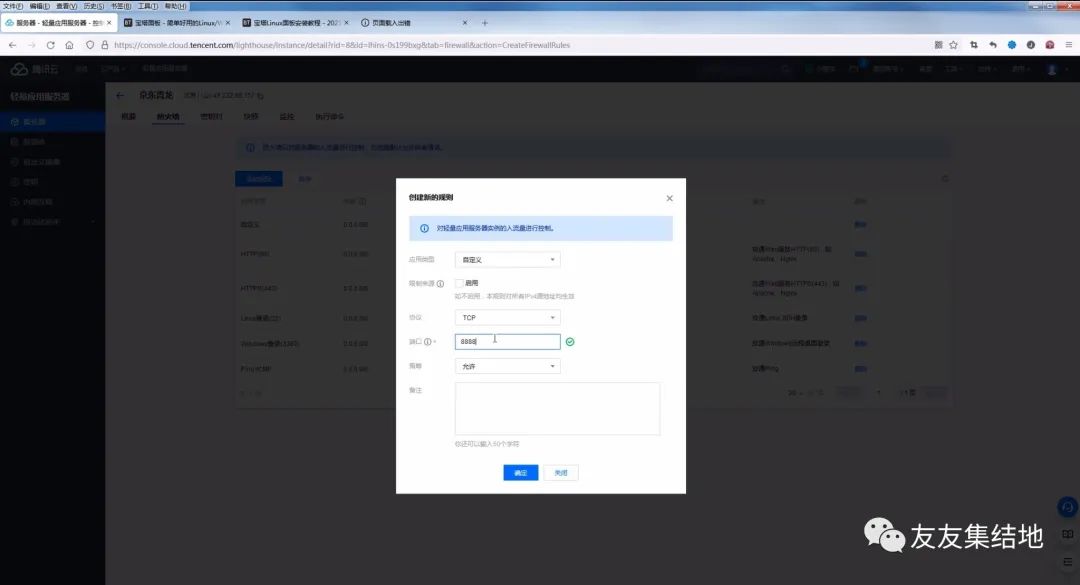The width and height of the screenshot is (1080, 585).
Task: Tick the 启用 checkbox for limiting source
Action: click(x=459, y=283)
